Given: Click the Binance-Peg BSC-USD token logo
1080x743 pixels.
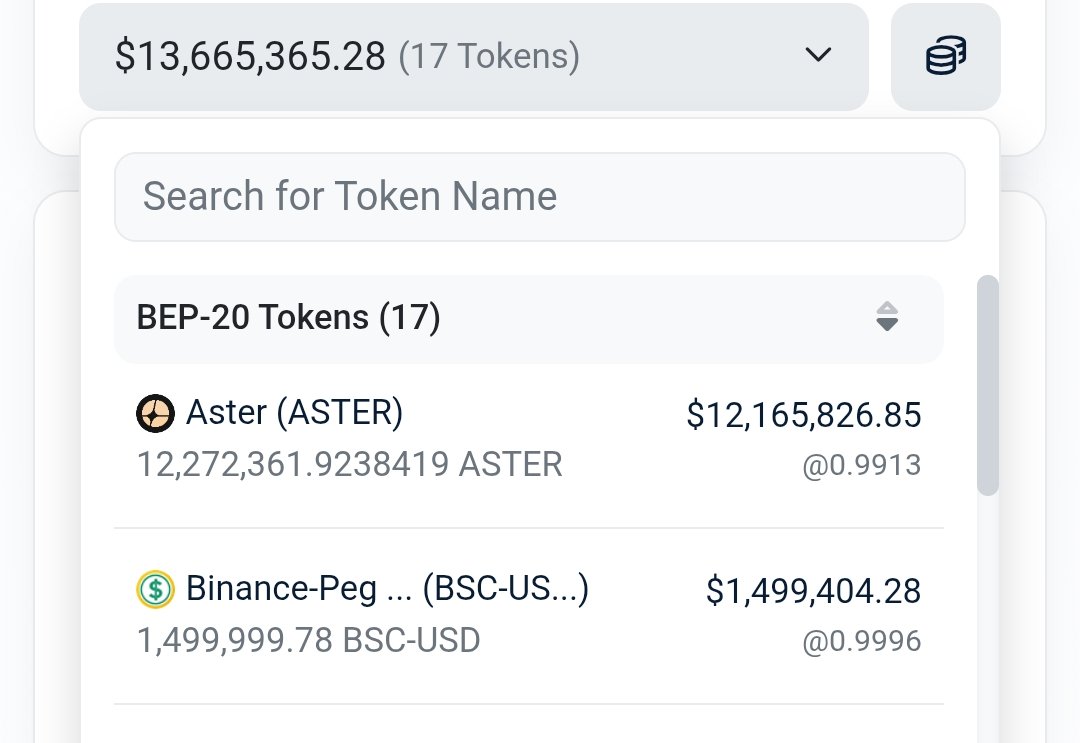Looking at the screenshot, I should click(x=155, y=589).
